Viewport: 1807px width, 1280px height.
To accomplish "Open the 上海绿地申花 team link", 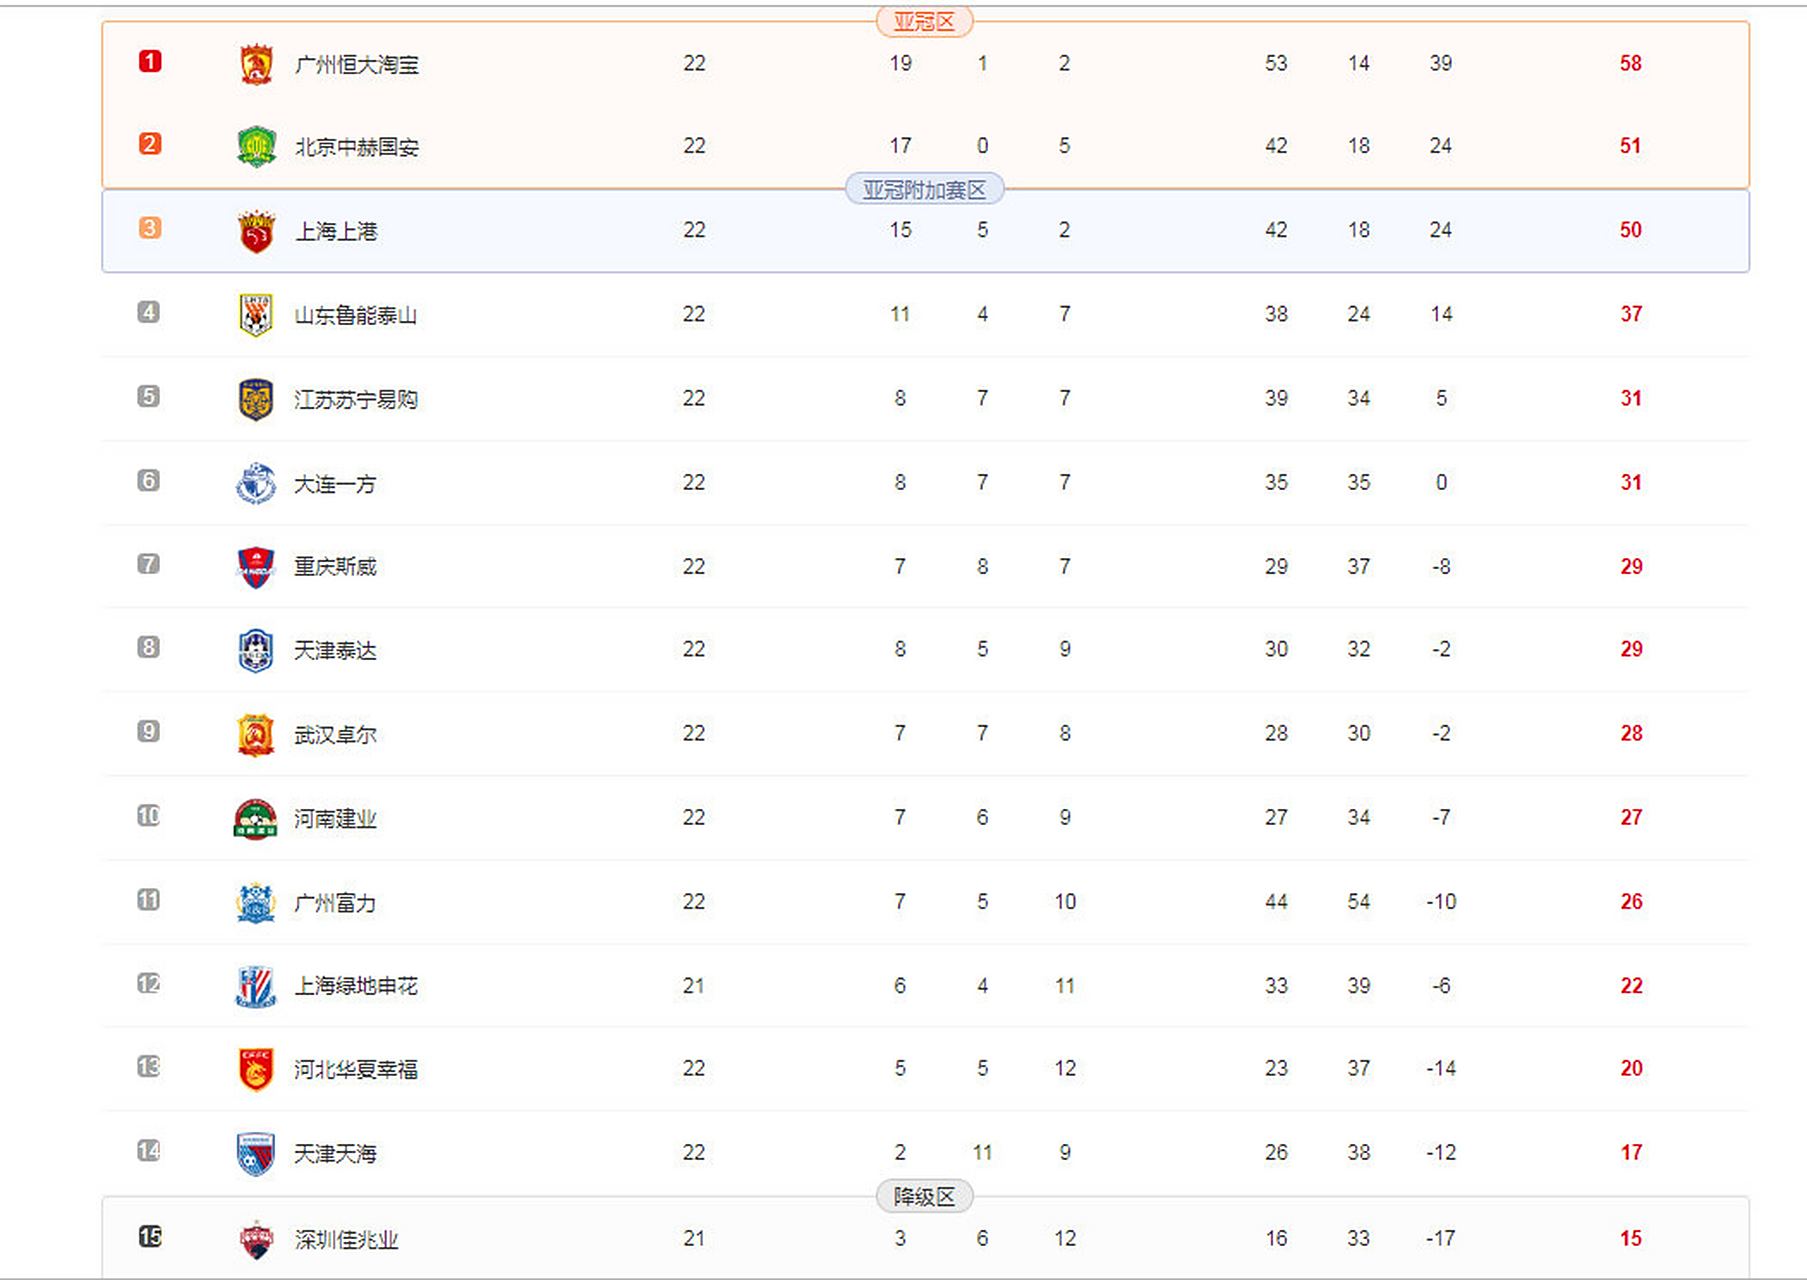I will coord(355,986).
